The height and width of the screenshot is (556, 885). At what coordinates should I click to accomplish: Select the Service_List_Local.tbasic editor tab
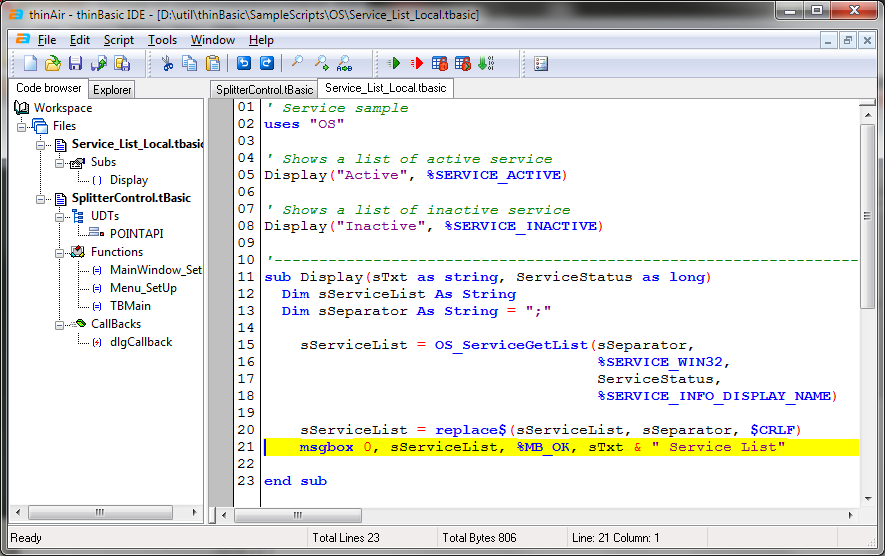[x=385, y=88]
